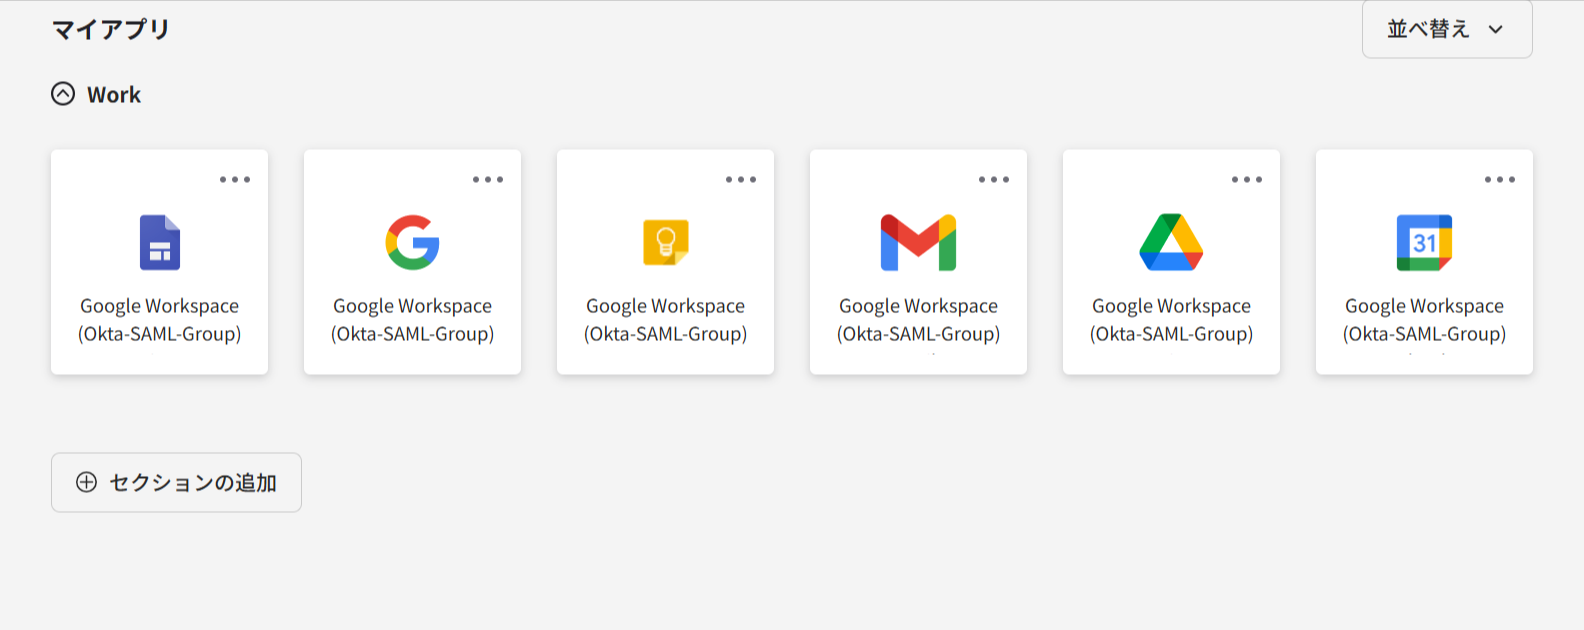Click the マイアプリ heading
Image resolution: width=1584 pixels, height=630 pixels.
click(x=111, y=30)
